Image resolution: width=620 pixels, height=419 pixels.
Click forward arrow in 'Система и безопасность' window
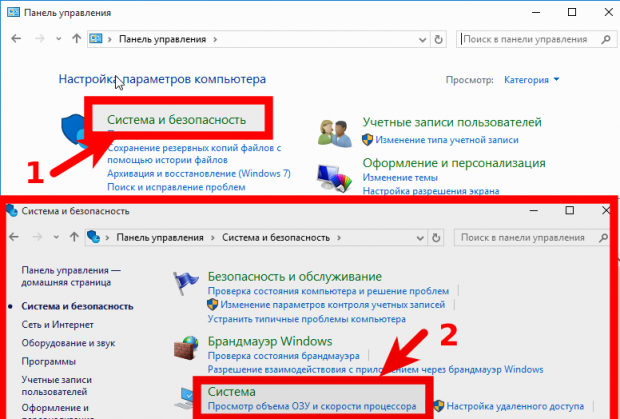point(37,237)
